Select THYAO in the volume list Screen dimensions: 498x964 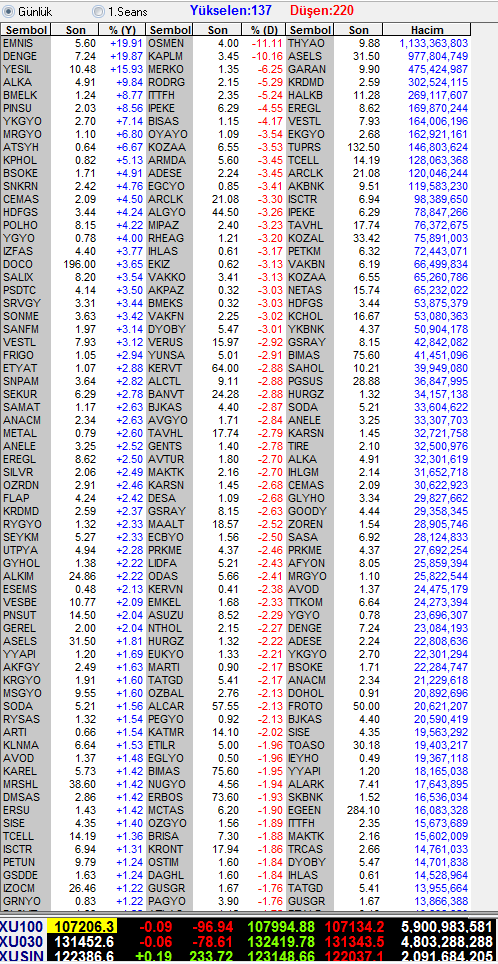click(307, 43)
